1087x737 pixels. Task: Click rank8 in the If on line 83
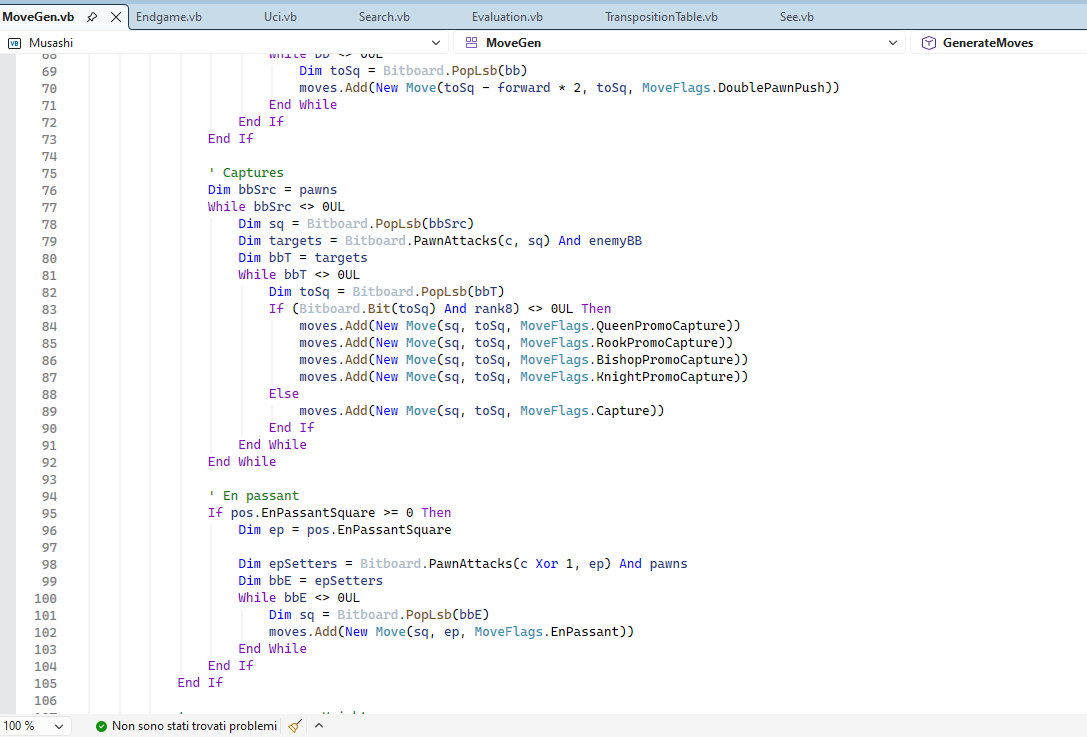(x=496, y=309)
